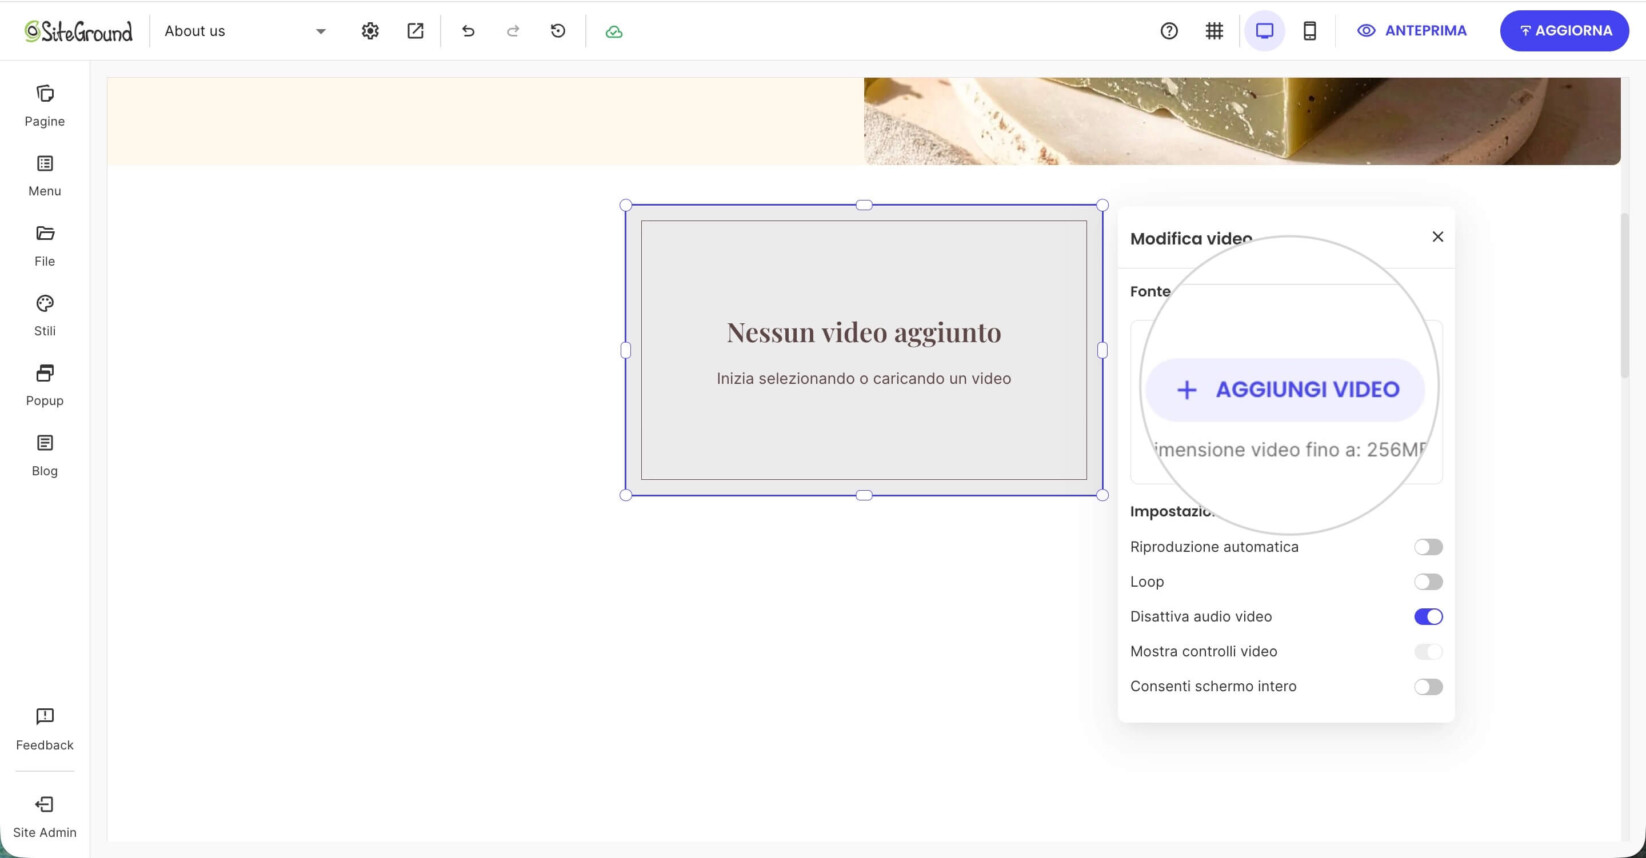Open the Stili styles panel
The image size is (1646, 858).
click(x=45, y=316)
